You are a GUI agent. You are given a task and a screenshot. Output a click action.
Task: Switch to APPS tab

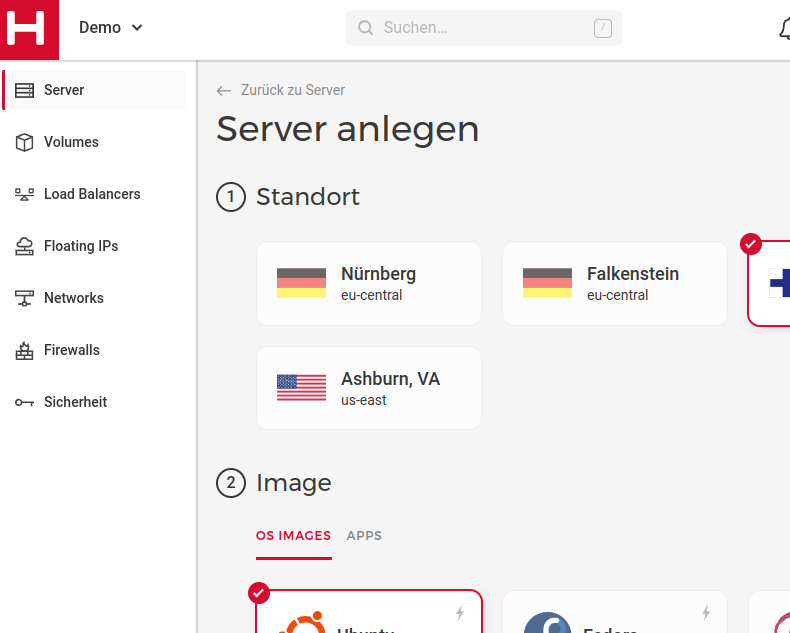pyautogui.click(x=364, y=536)
